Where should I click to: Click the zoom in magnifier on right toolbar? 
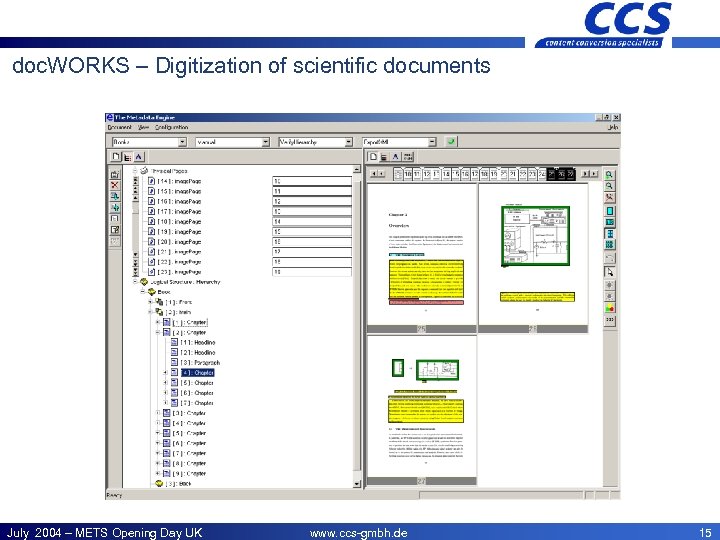pos(609,174)
